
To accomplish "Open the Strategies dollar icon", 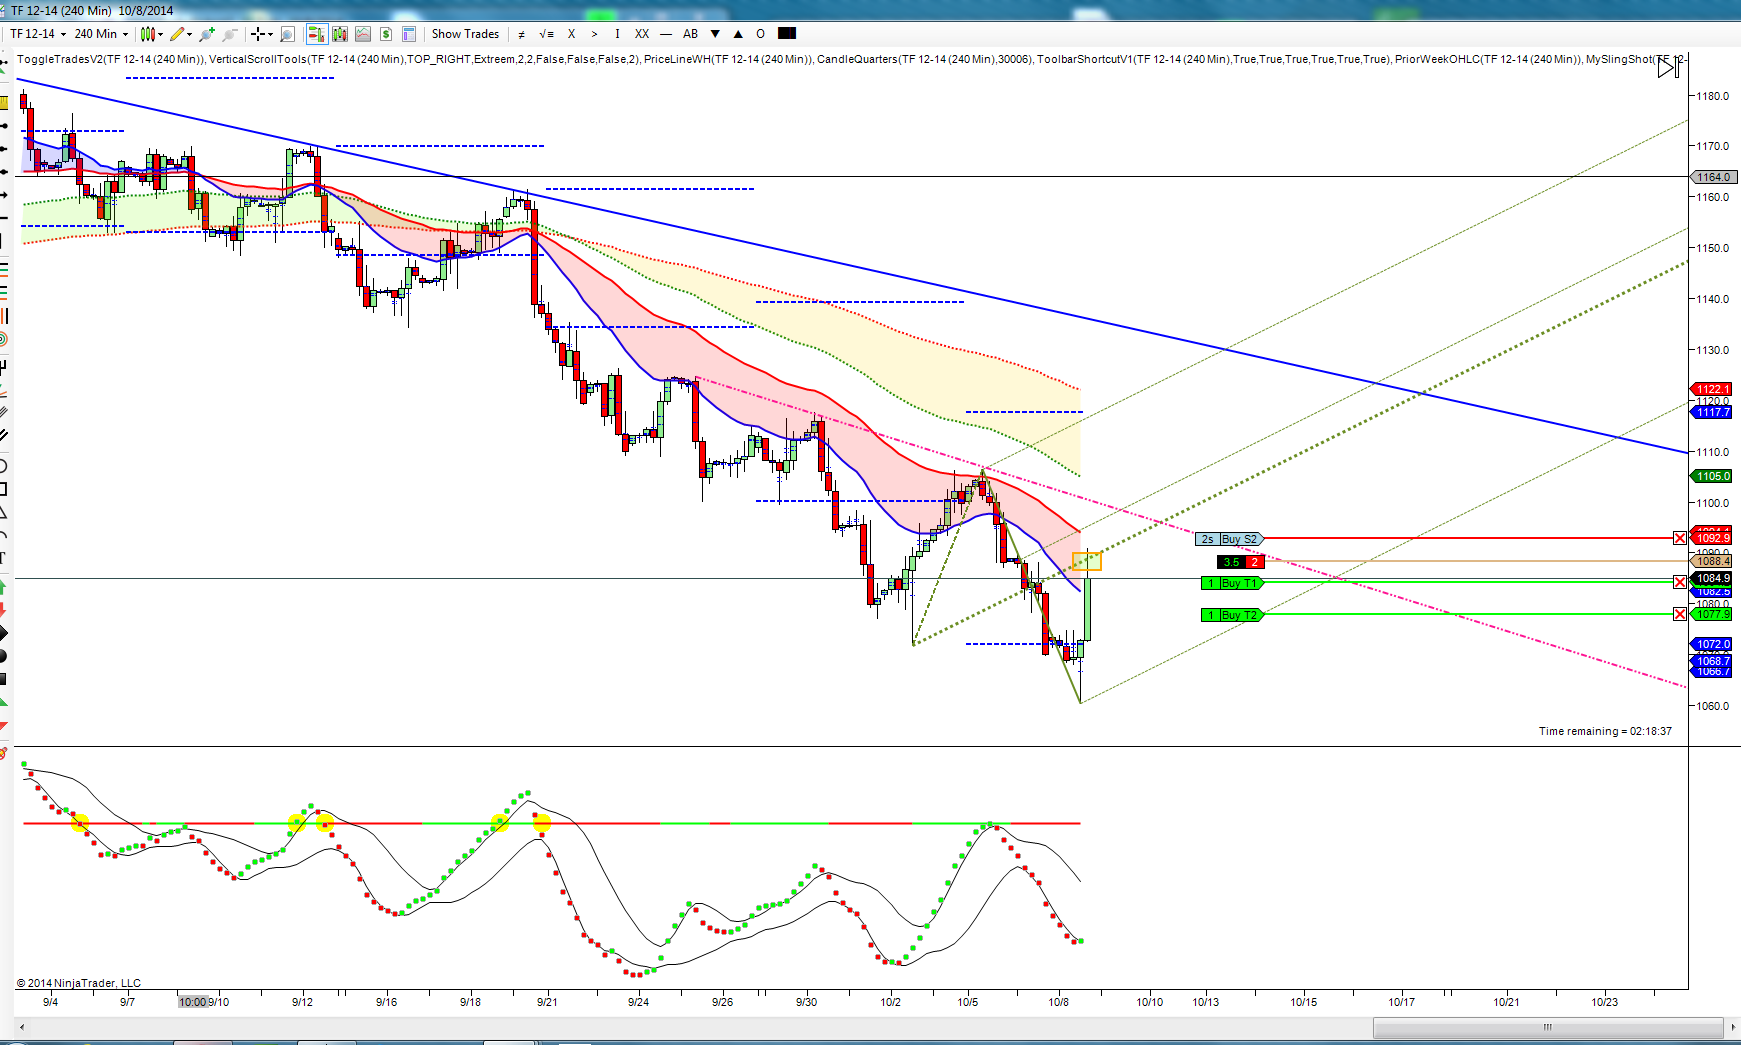I will click(x=386, y=34).
